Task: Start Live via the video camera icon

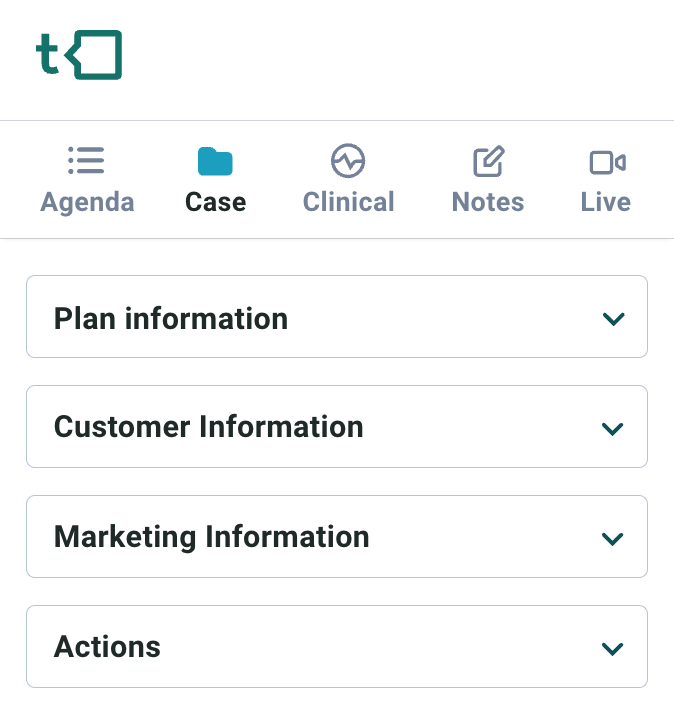Action: [x=607, y=163]
